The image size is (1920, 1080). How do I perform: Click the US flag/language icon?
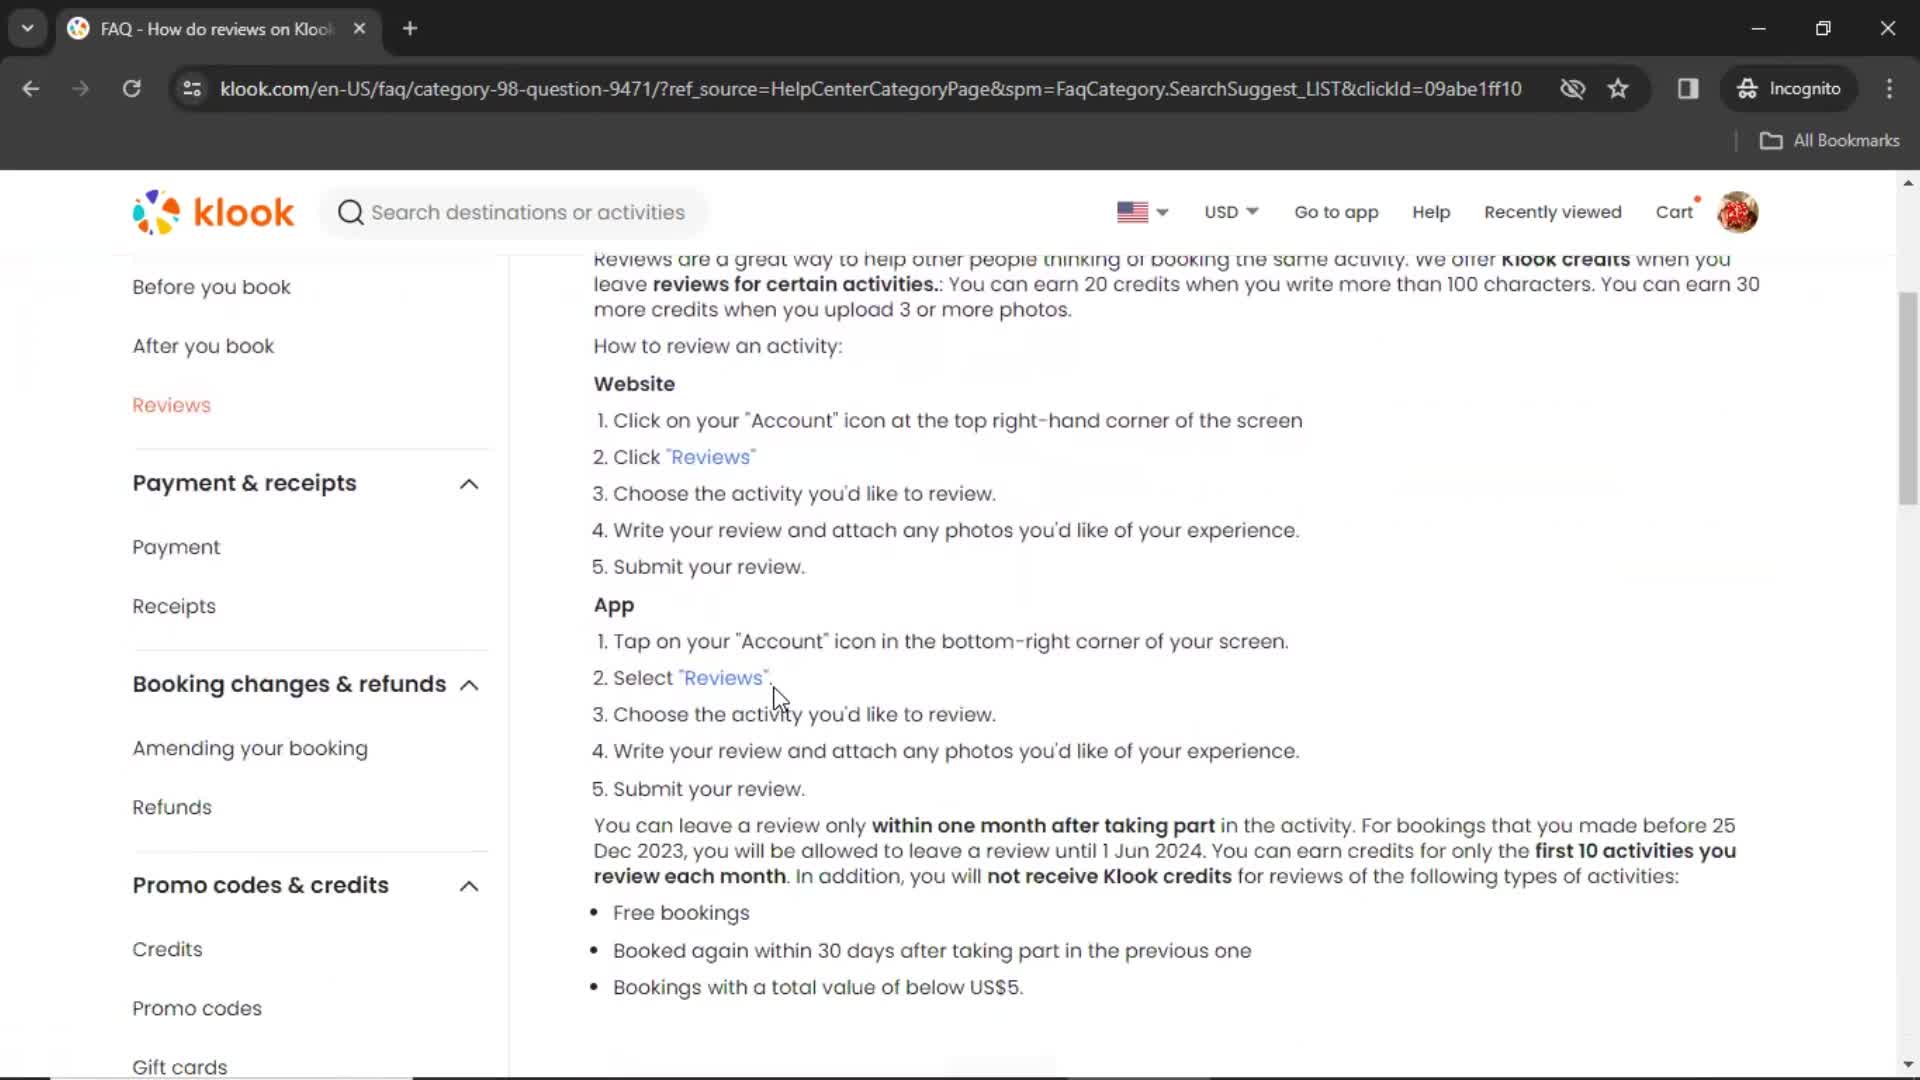(1131, 211)
